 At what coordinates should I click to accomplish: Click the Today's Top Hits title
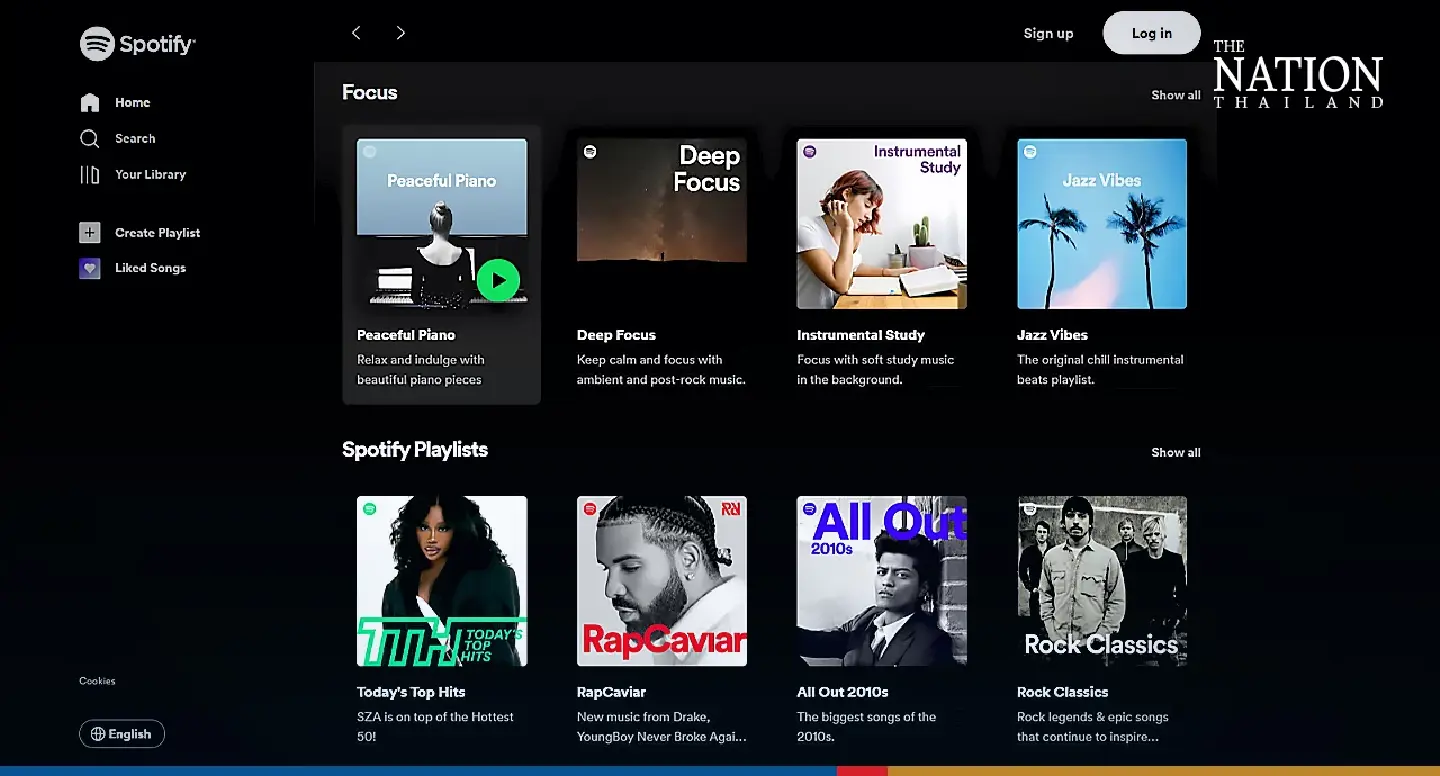point(411,692)
